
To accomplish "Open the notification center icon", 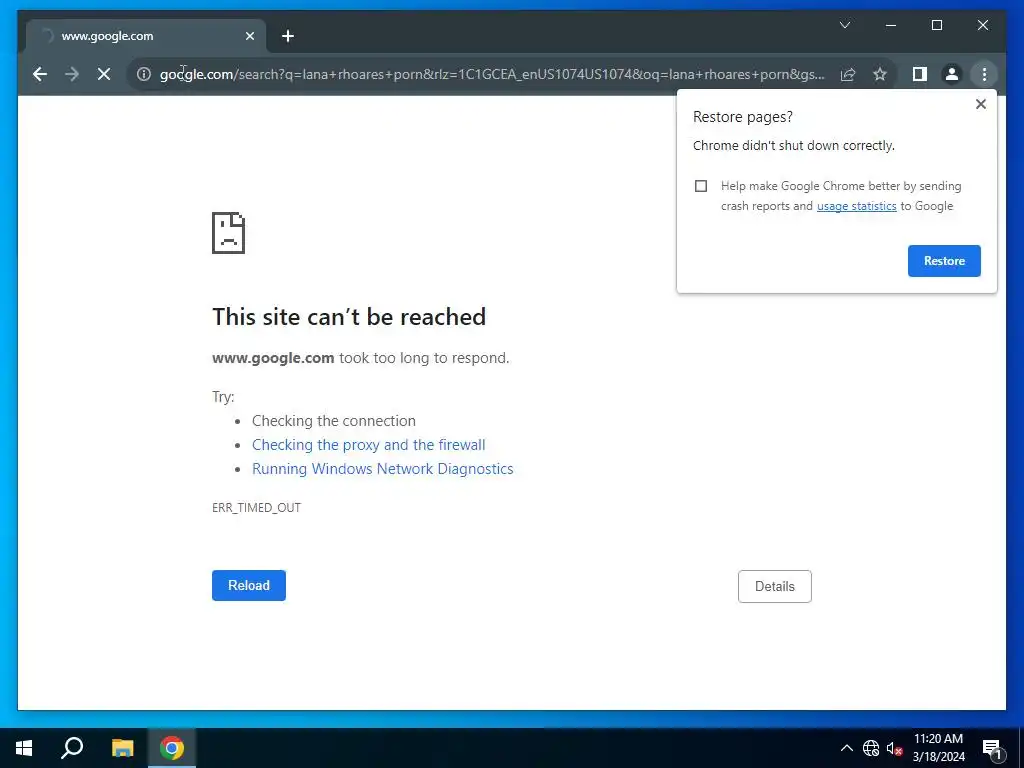I will pyautogui.click(x=992, y=748).
